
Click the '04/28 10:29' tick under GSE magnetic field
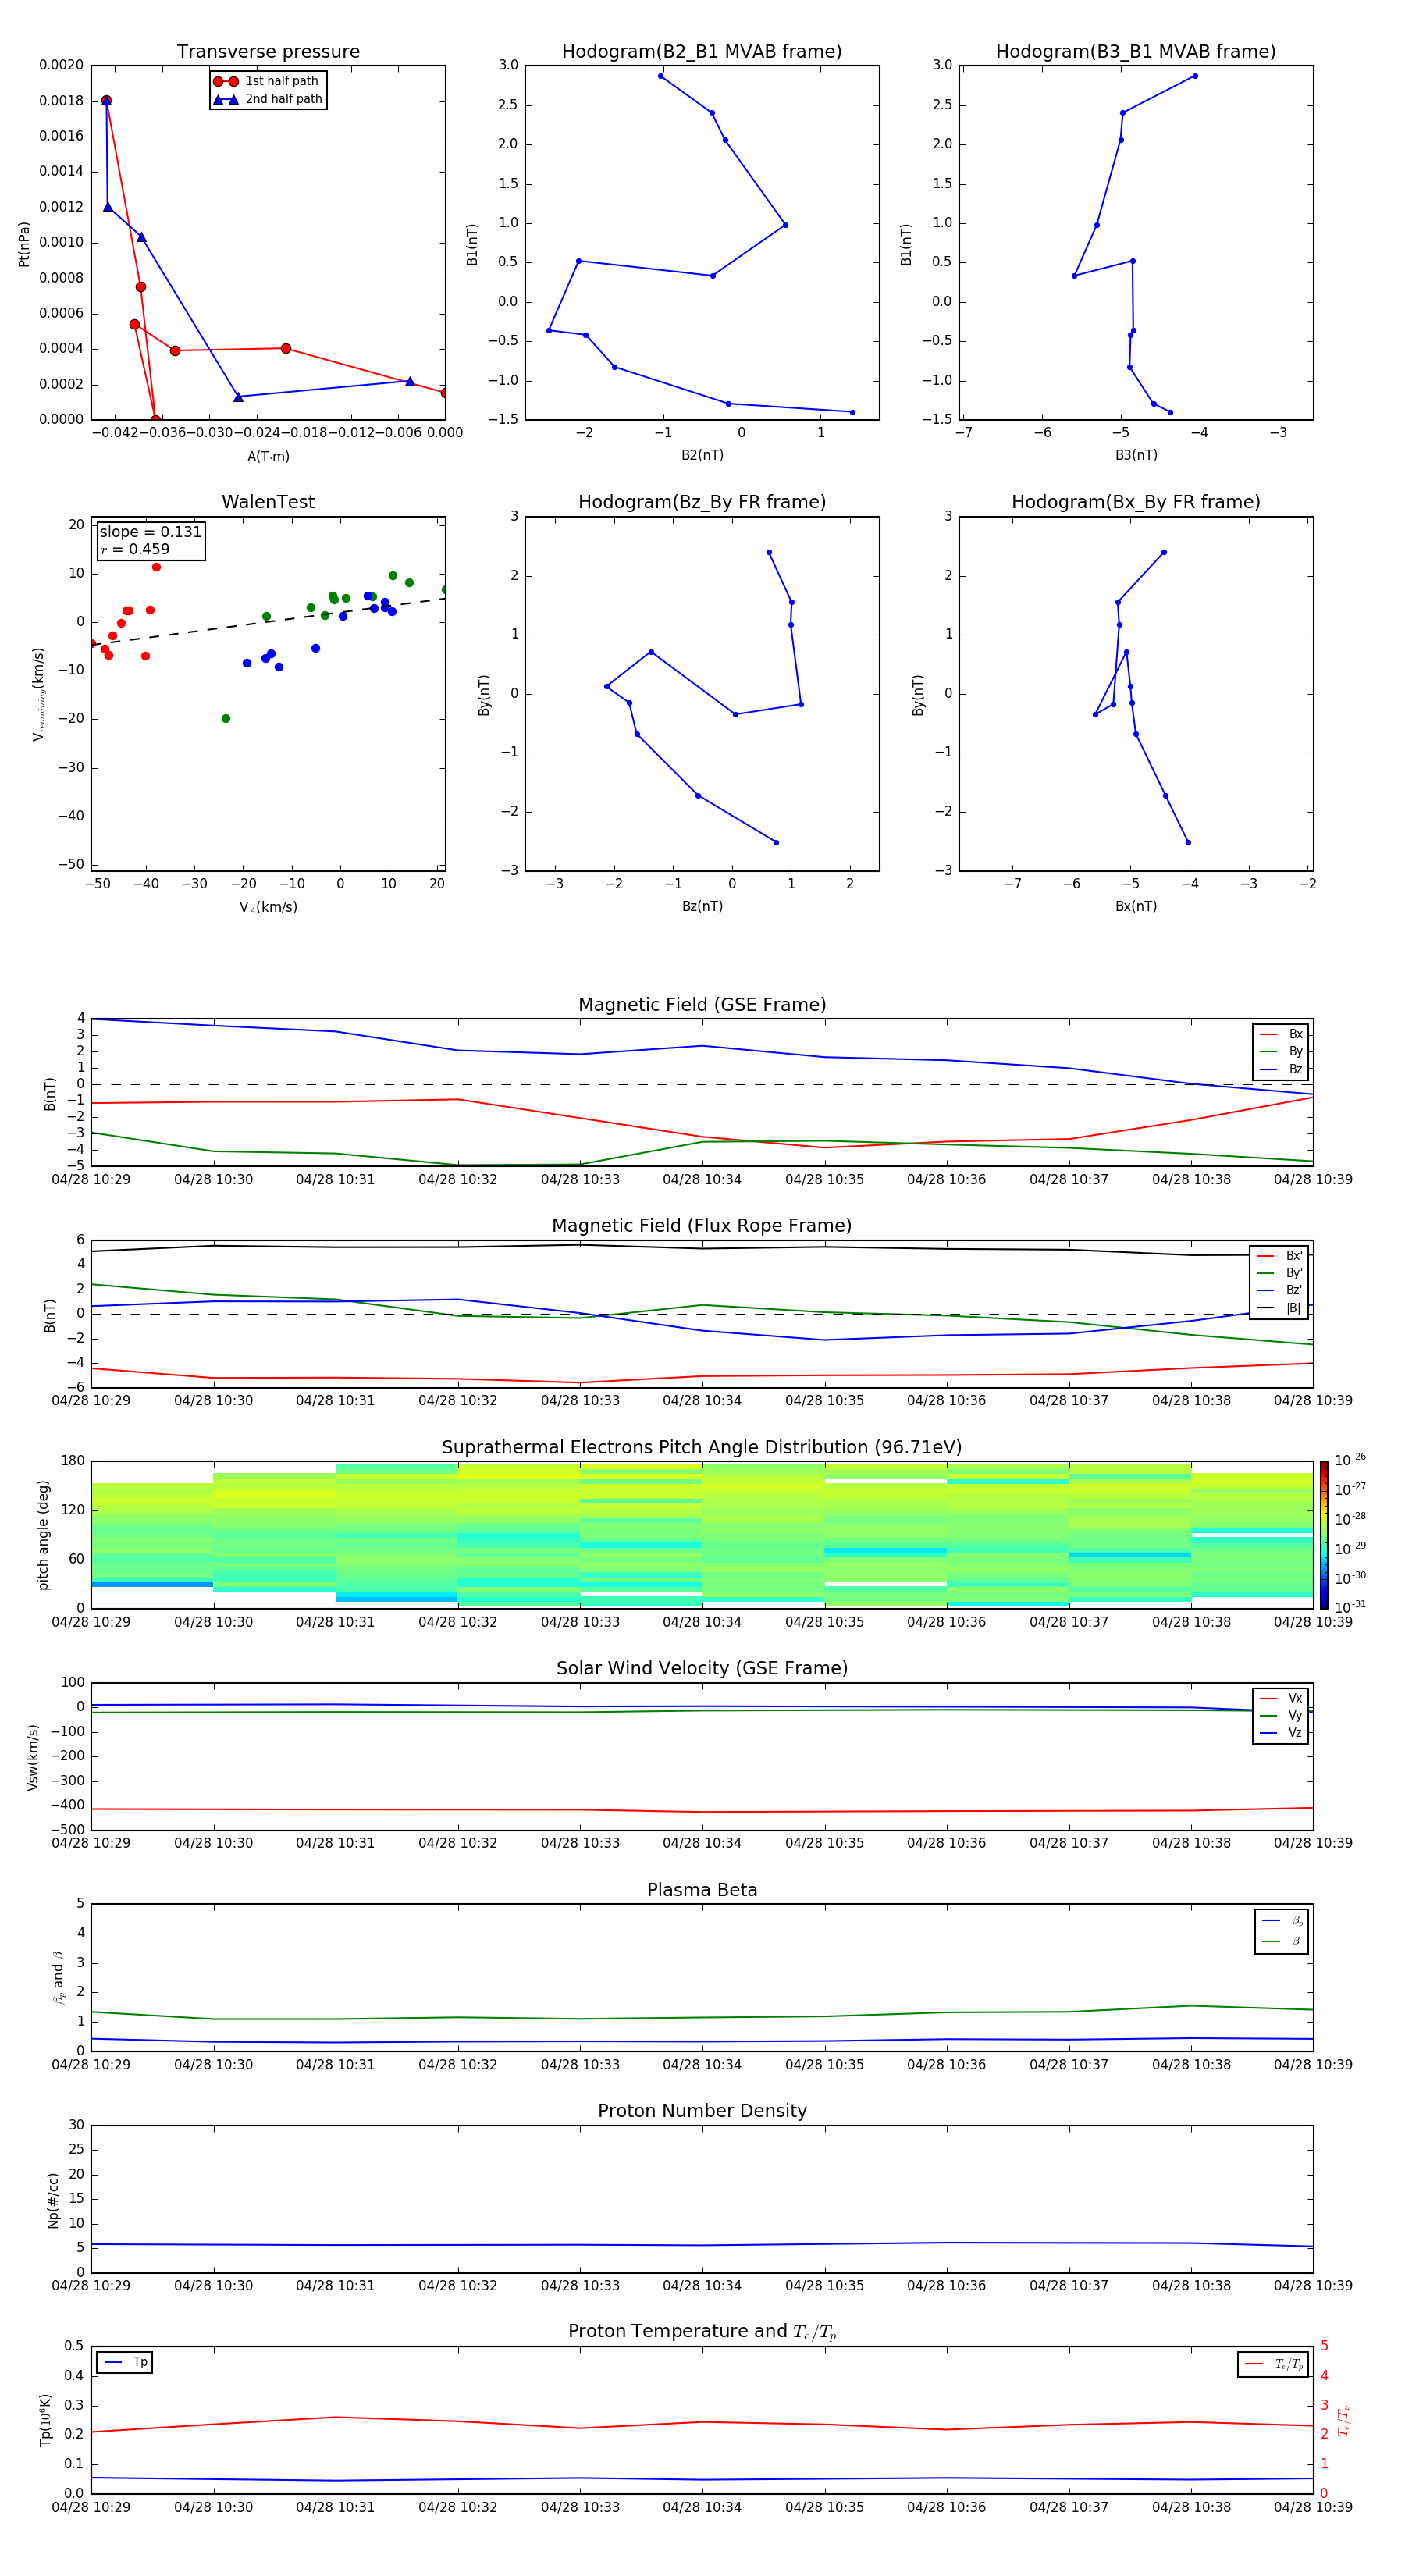click(x=91, y=1179)
